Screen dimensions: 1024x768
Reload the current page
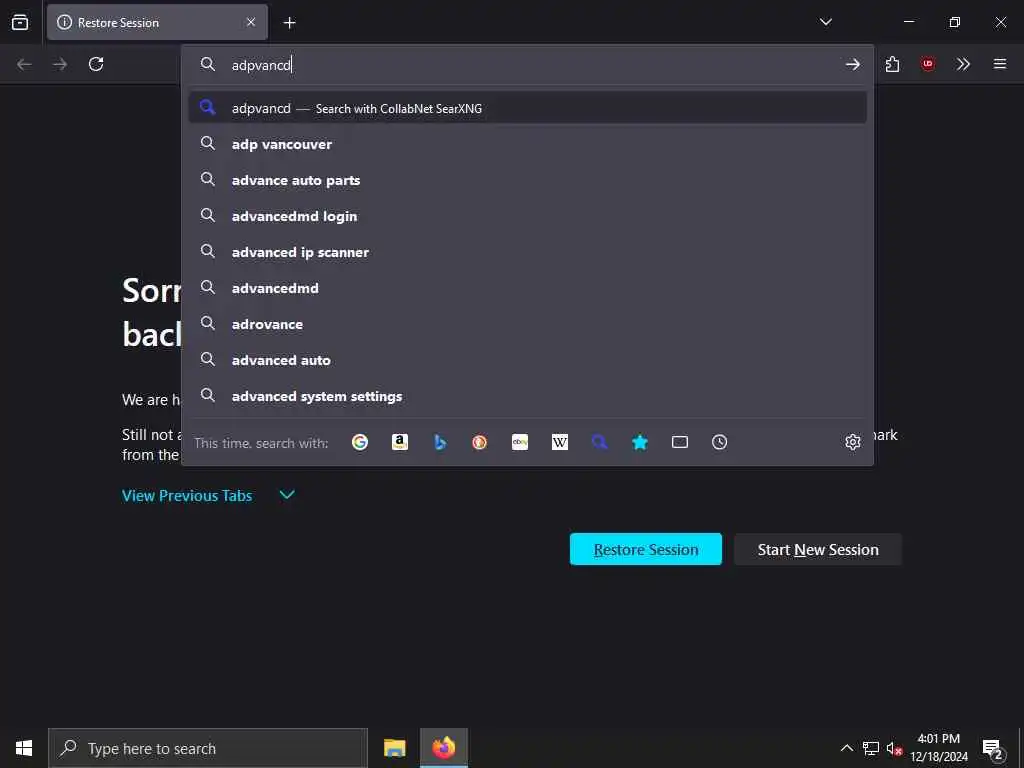coord(96,64)
